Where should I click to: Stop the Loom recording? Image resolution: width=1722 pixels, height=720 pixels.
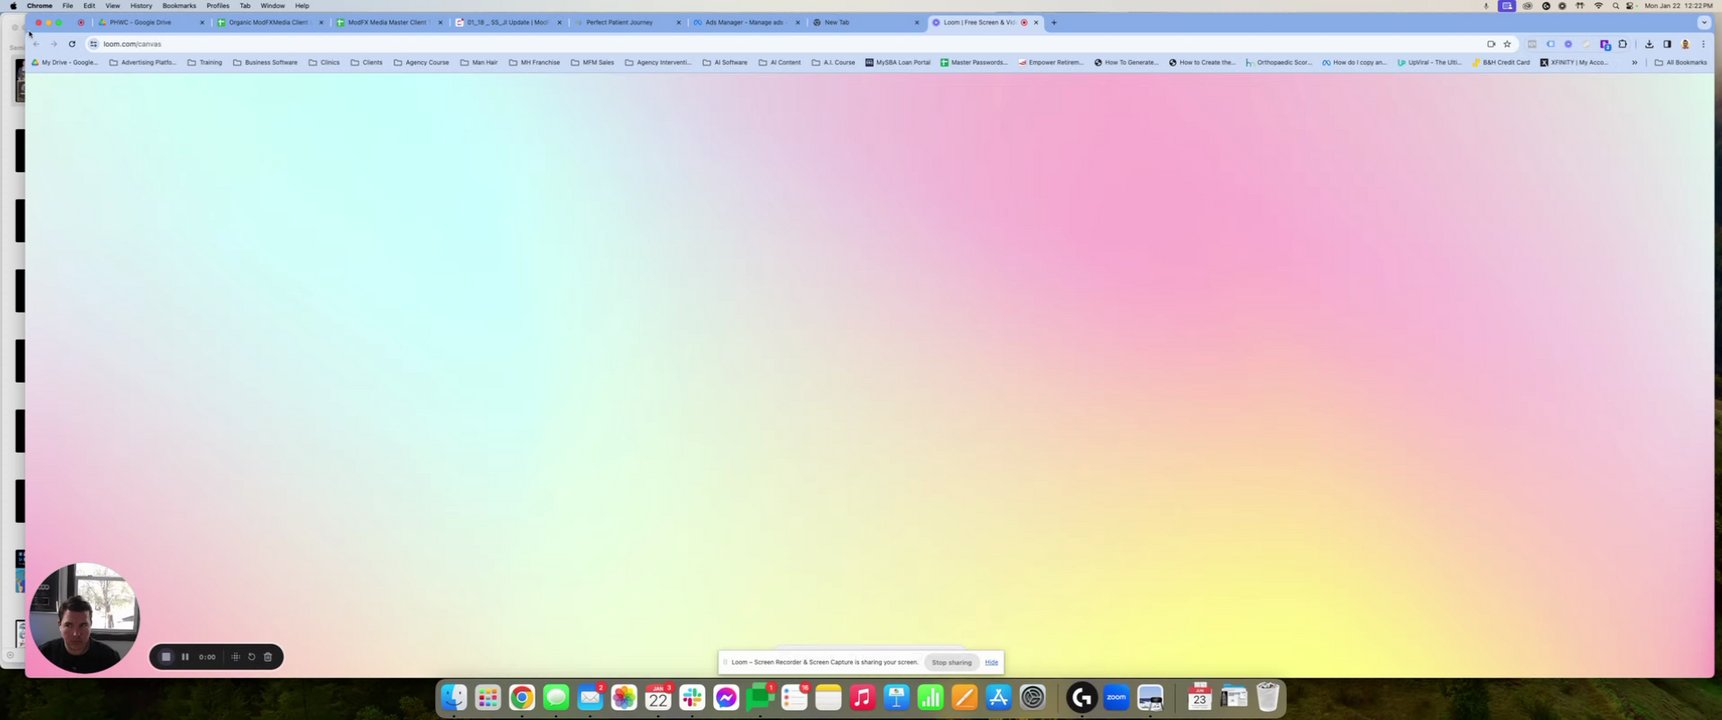point(166,657)
